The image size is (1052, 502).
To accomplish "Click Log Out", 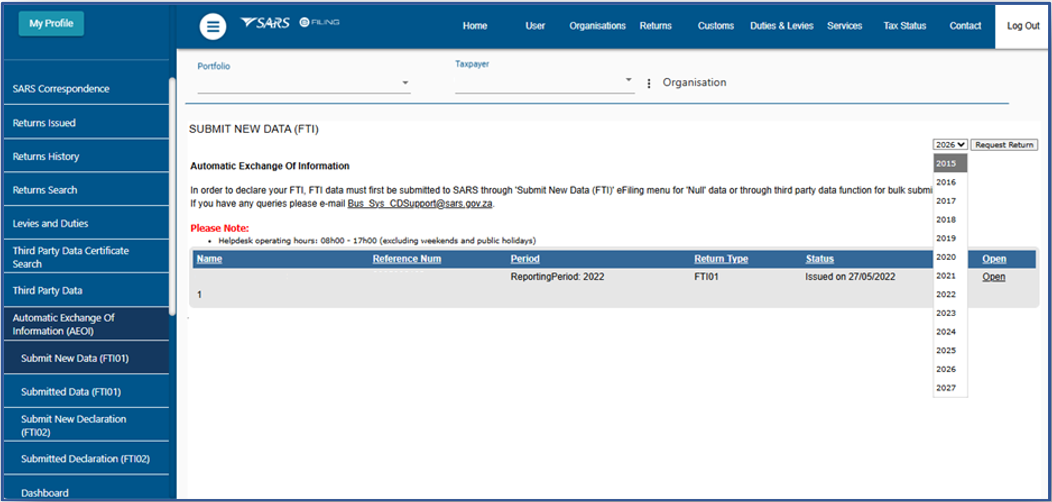I will (1023, 26).
